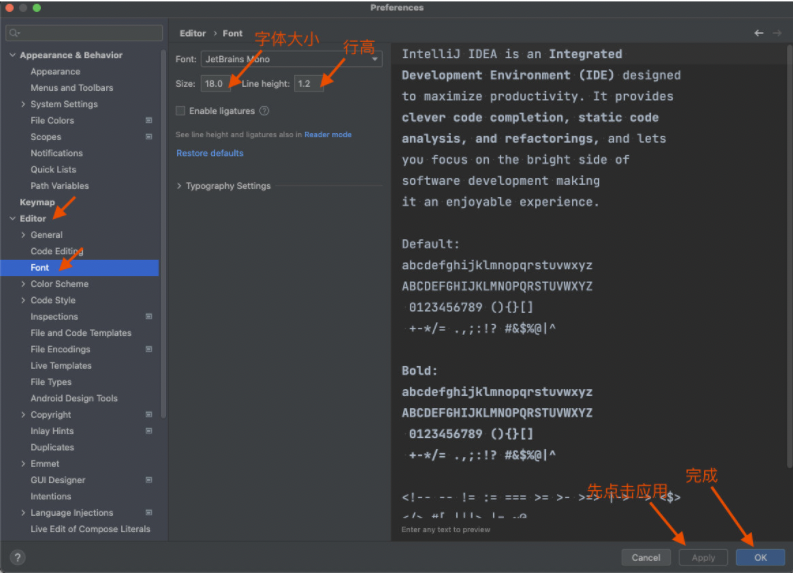
Task: Select Appearance settings page
Action: (x=55, y=72)
